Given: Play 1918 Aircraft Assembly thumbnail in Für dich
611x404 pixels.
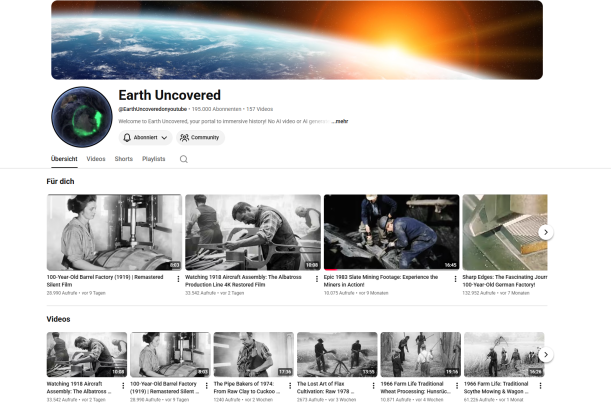Looking at the screenshot, I should [253, 232].
